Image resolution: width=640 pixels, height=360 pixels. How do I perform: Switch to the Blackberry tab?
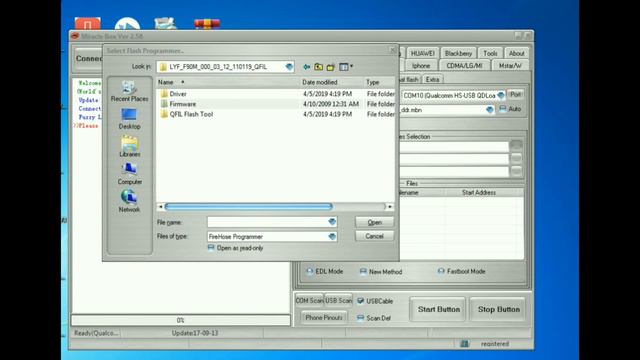pyautogui.click(x=458, y=53)
